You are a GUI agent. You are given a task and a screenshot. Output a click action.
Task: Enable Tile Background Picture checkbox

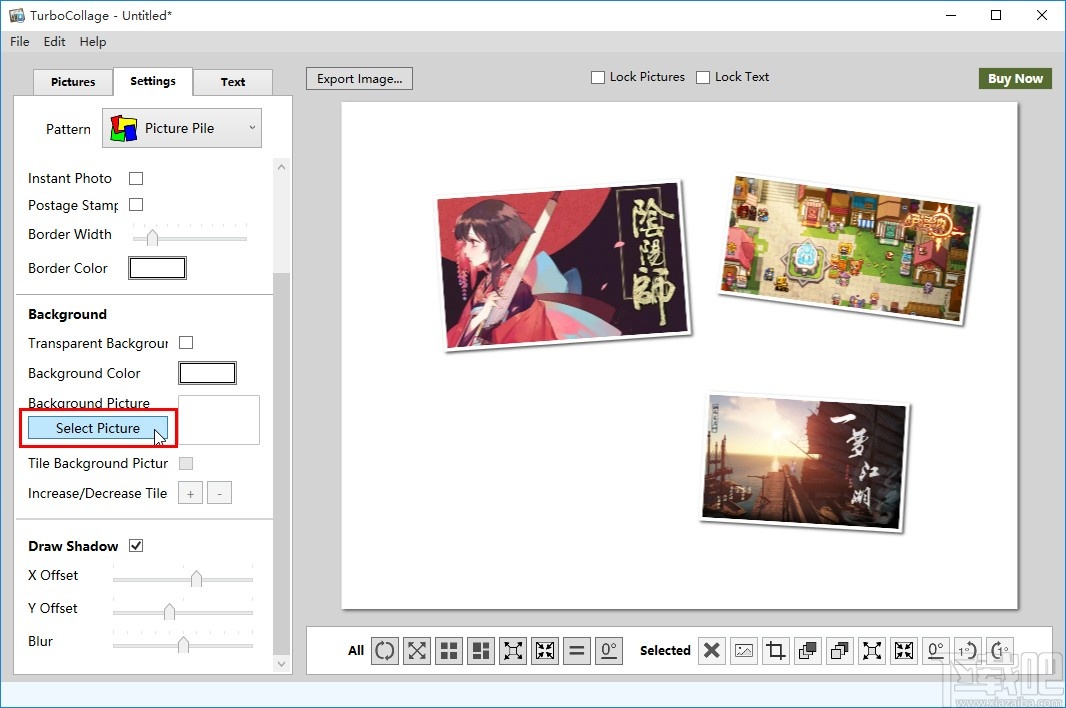186,463
